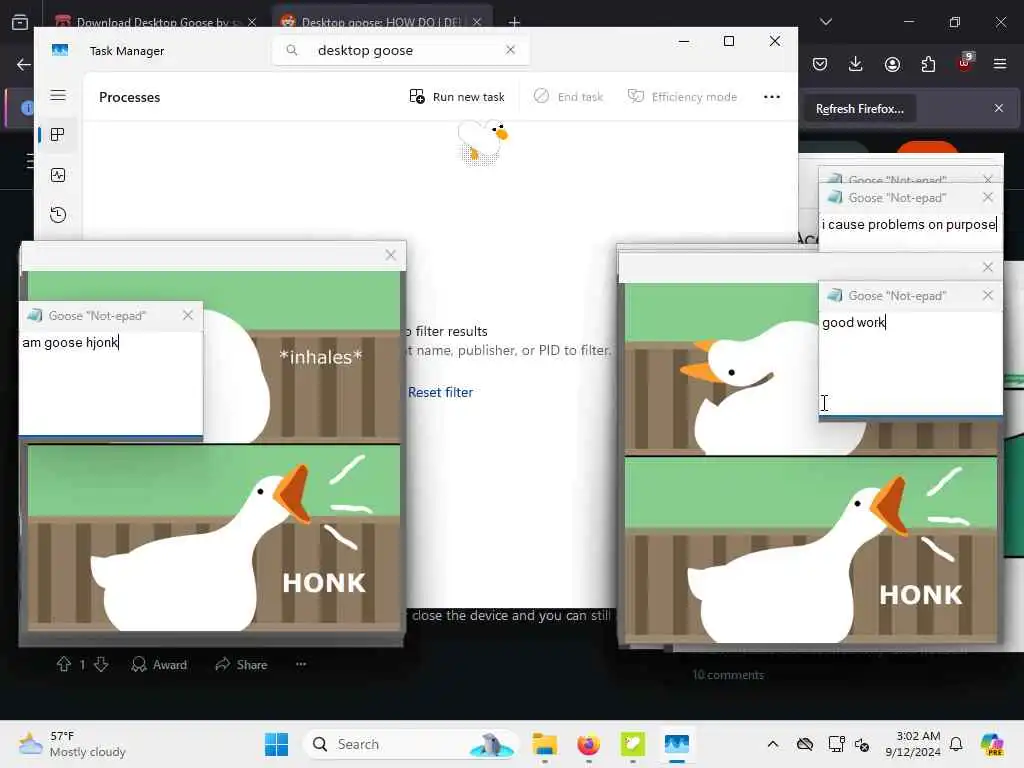Open the clock showing 3:02 AM
Viewport: 1024px width, 768px height.
tap(913, 744)
